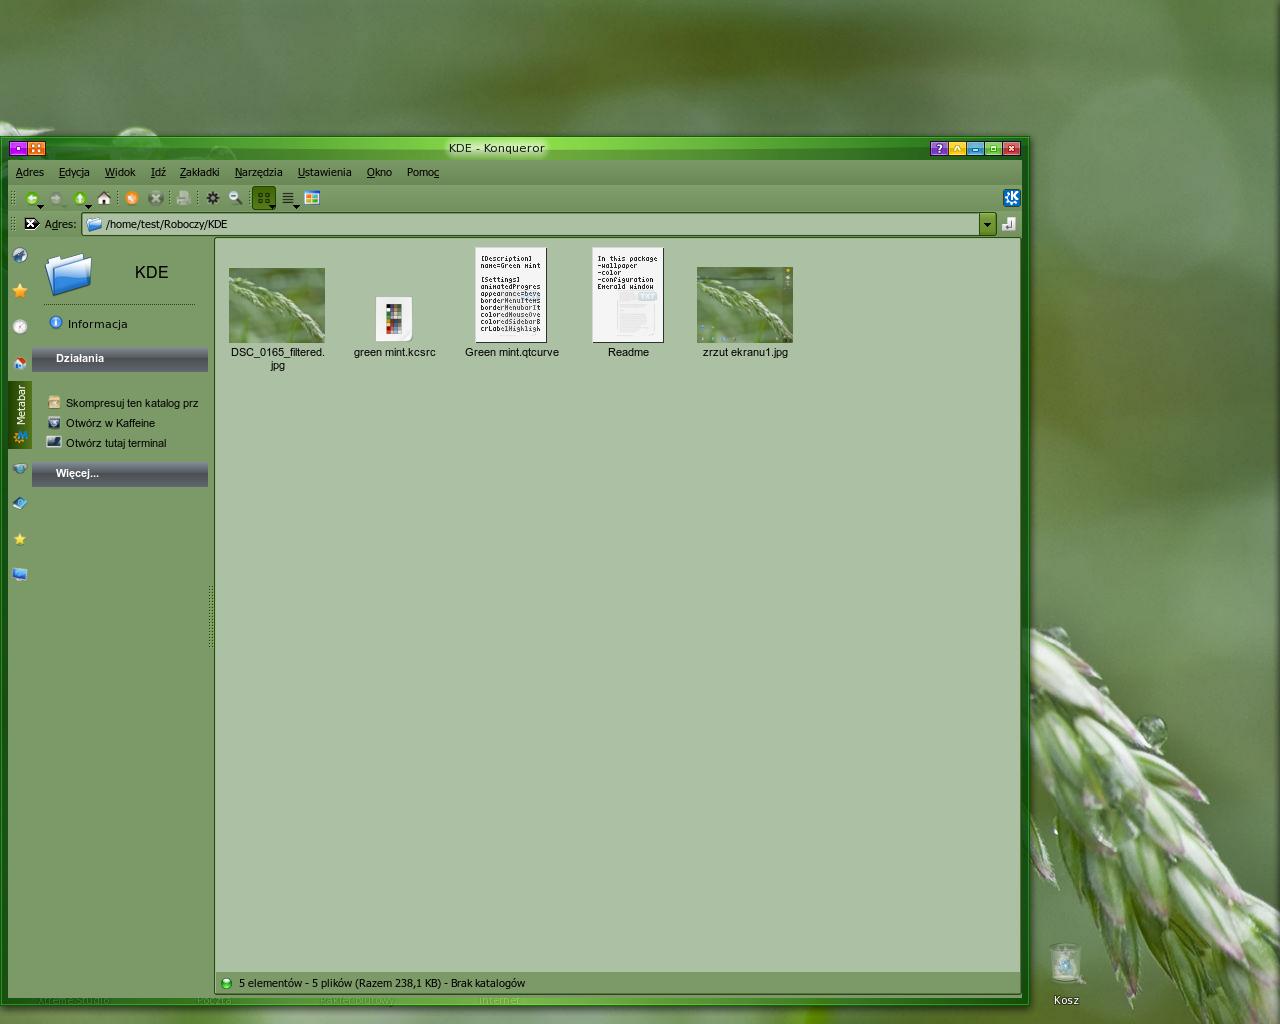Open the Narzędzia menu

(258, 172)
